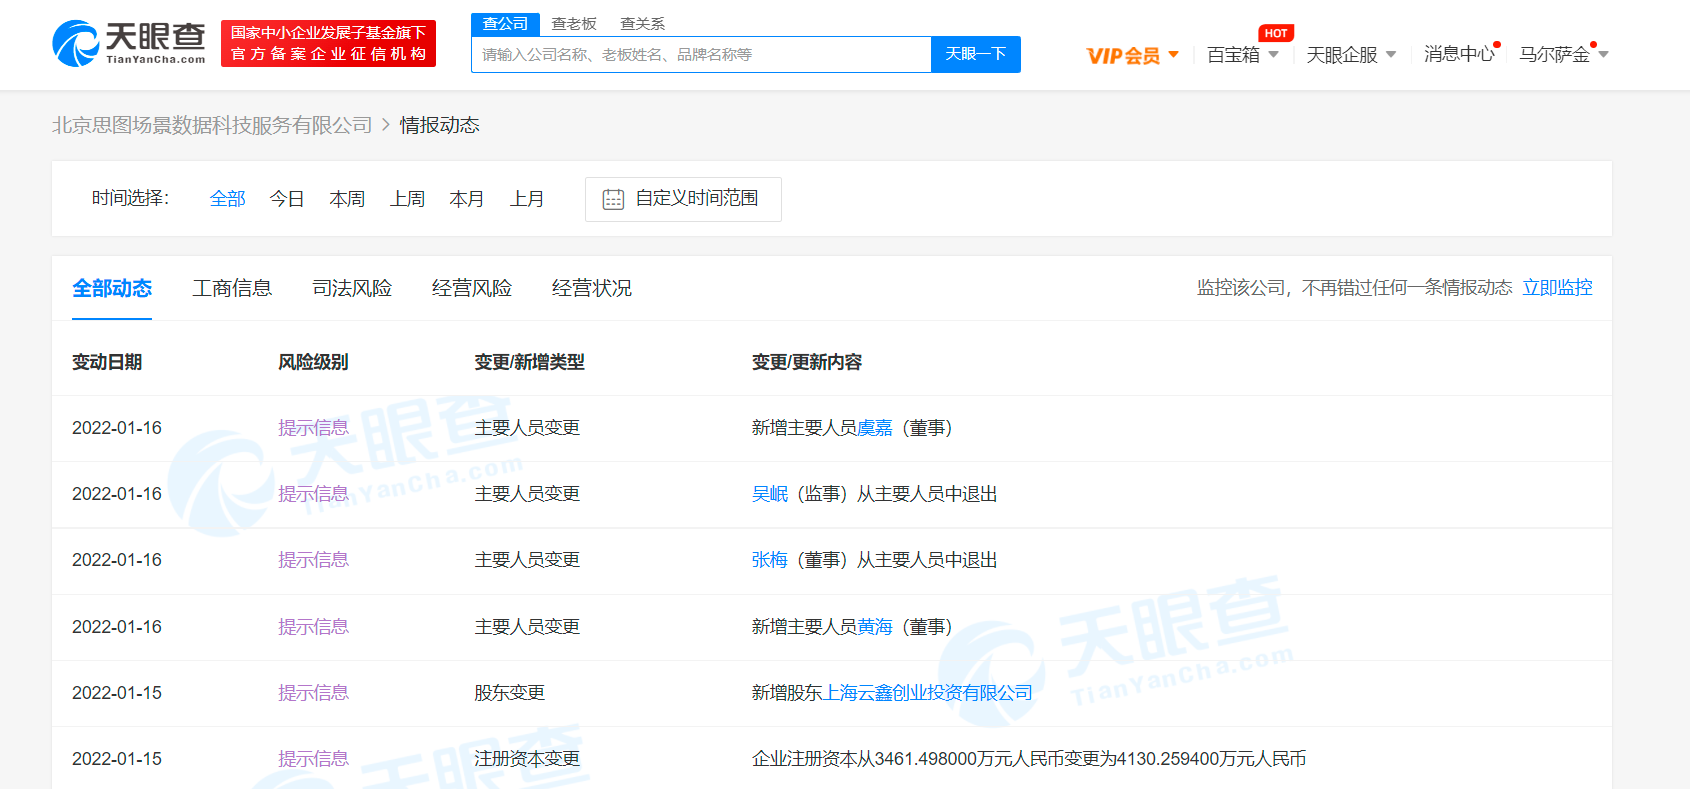
Task: Select the 全部 time filter
Action: click(228, 199)
